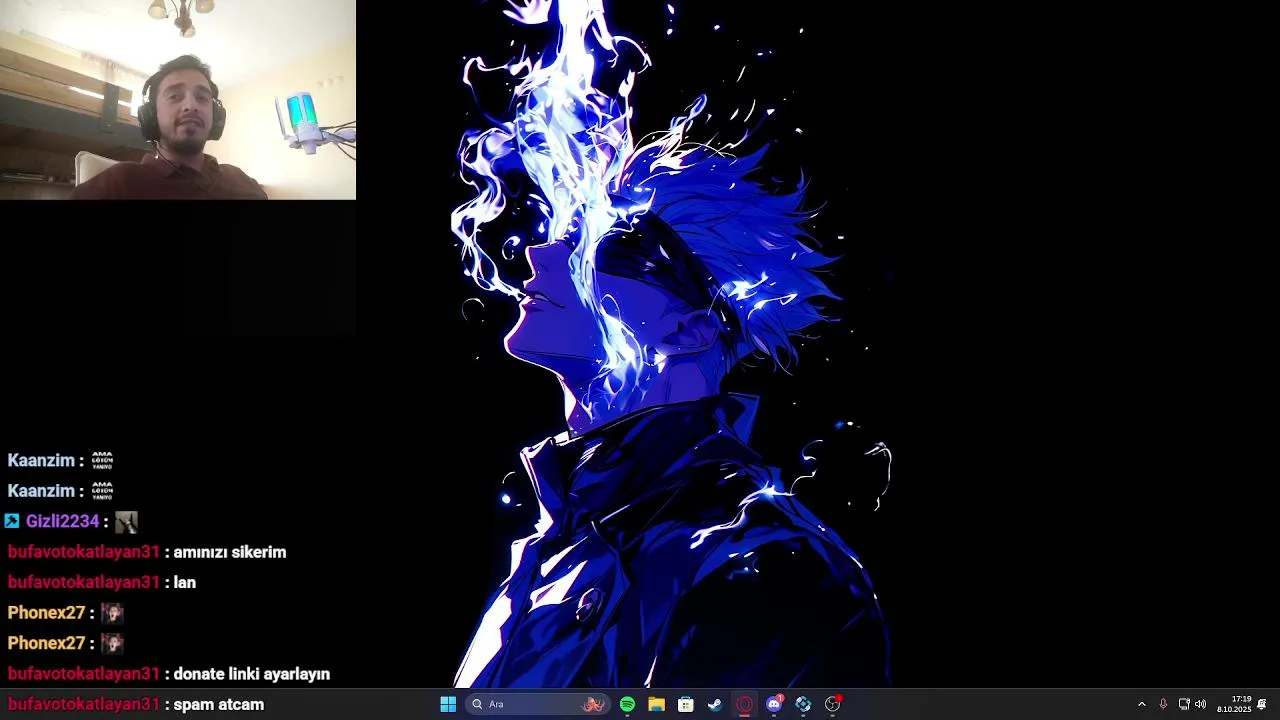This screenshot has width=1280, height=720.
Task: Open the Windows Start menu
Action: tap(448, 704)
